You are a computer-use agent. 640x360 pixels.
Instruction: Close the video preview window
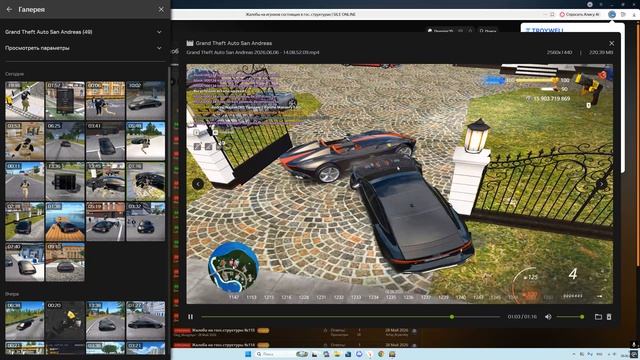(x=611, y=43)
